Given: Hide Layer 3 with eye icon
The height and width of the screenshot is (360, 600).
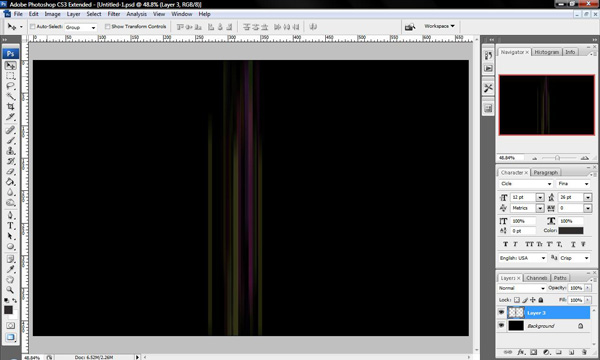Looking at the screenshot, I should click(x=501, y=313).
